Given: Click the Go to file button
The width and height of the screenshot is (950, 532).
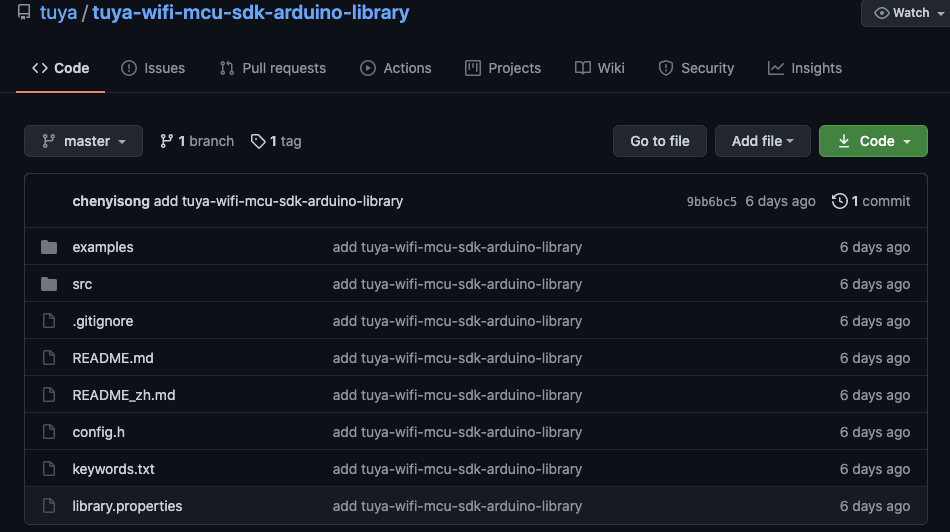Looking at the screenshot, I should click(x=660, y=141).
